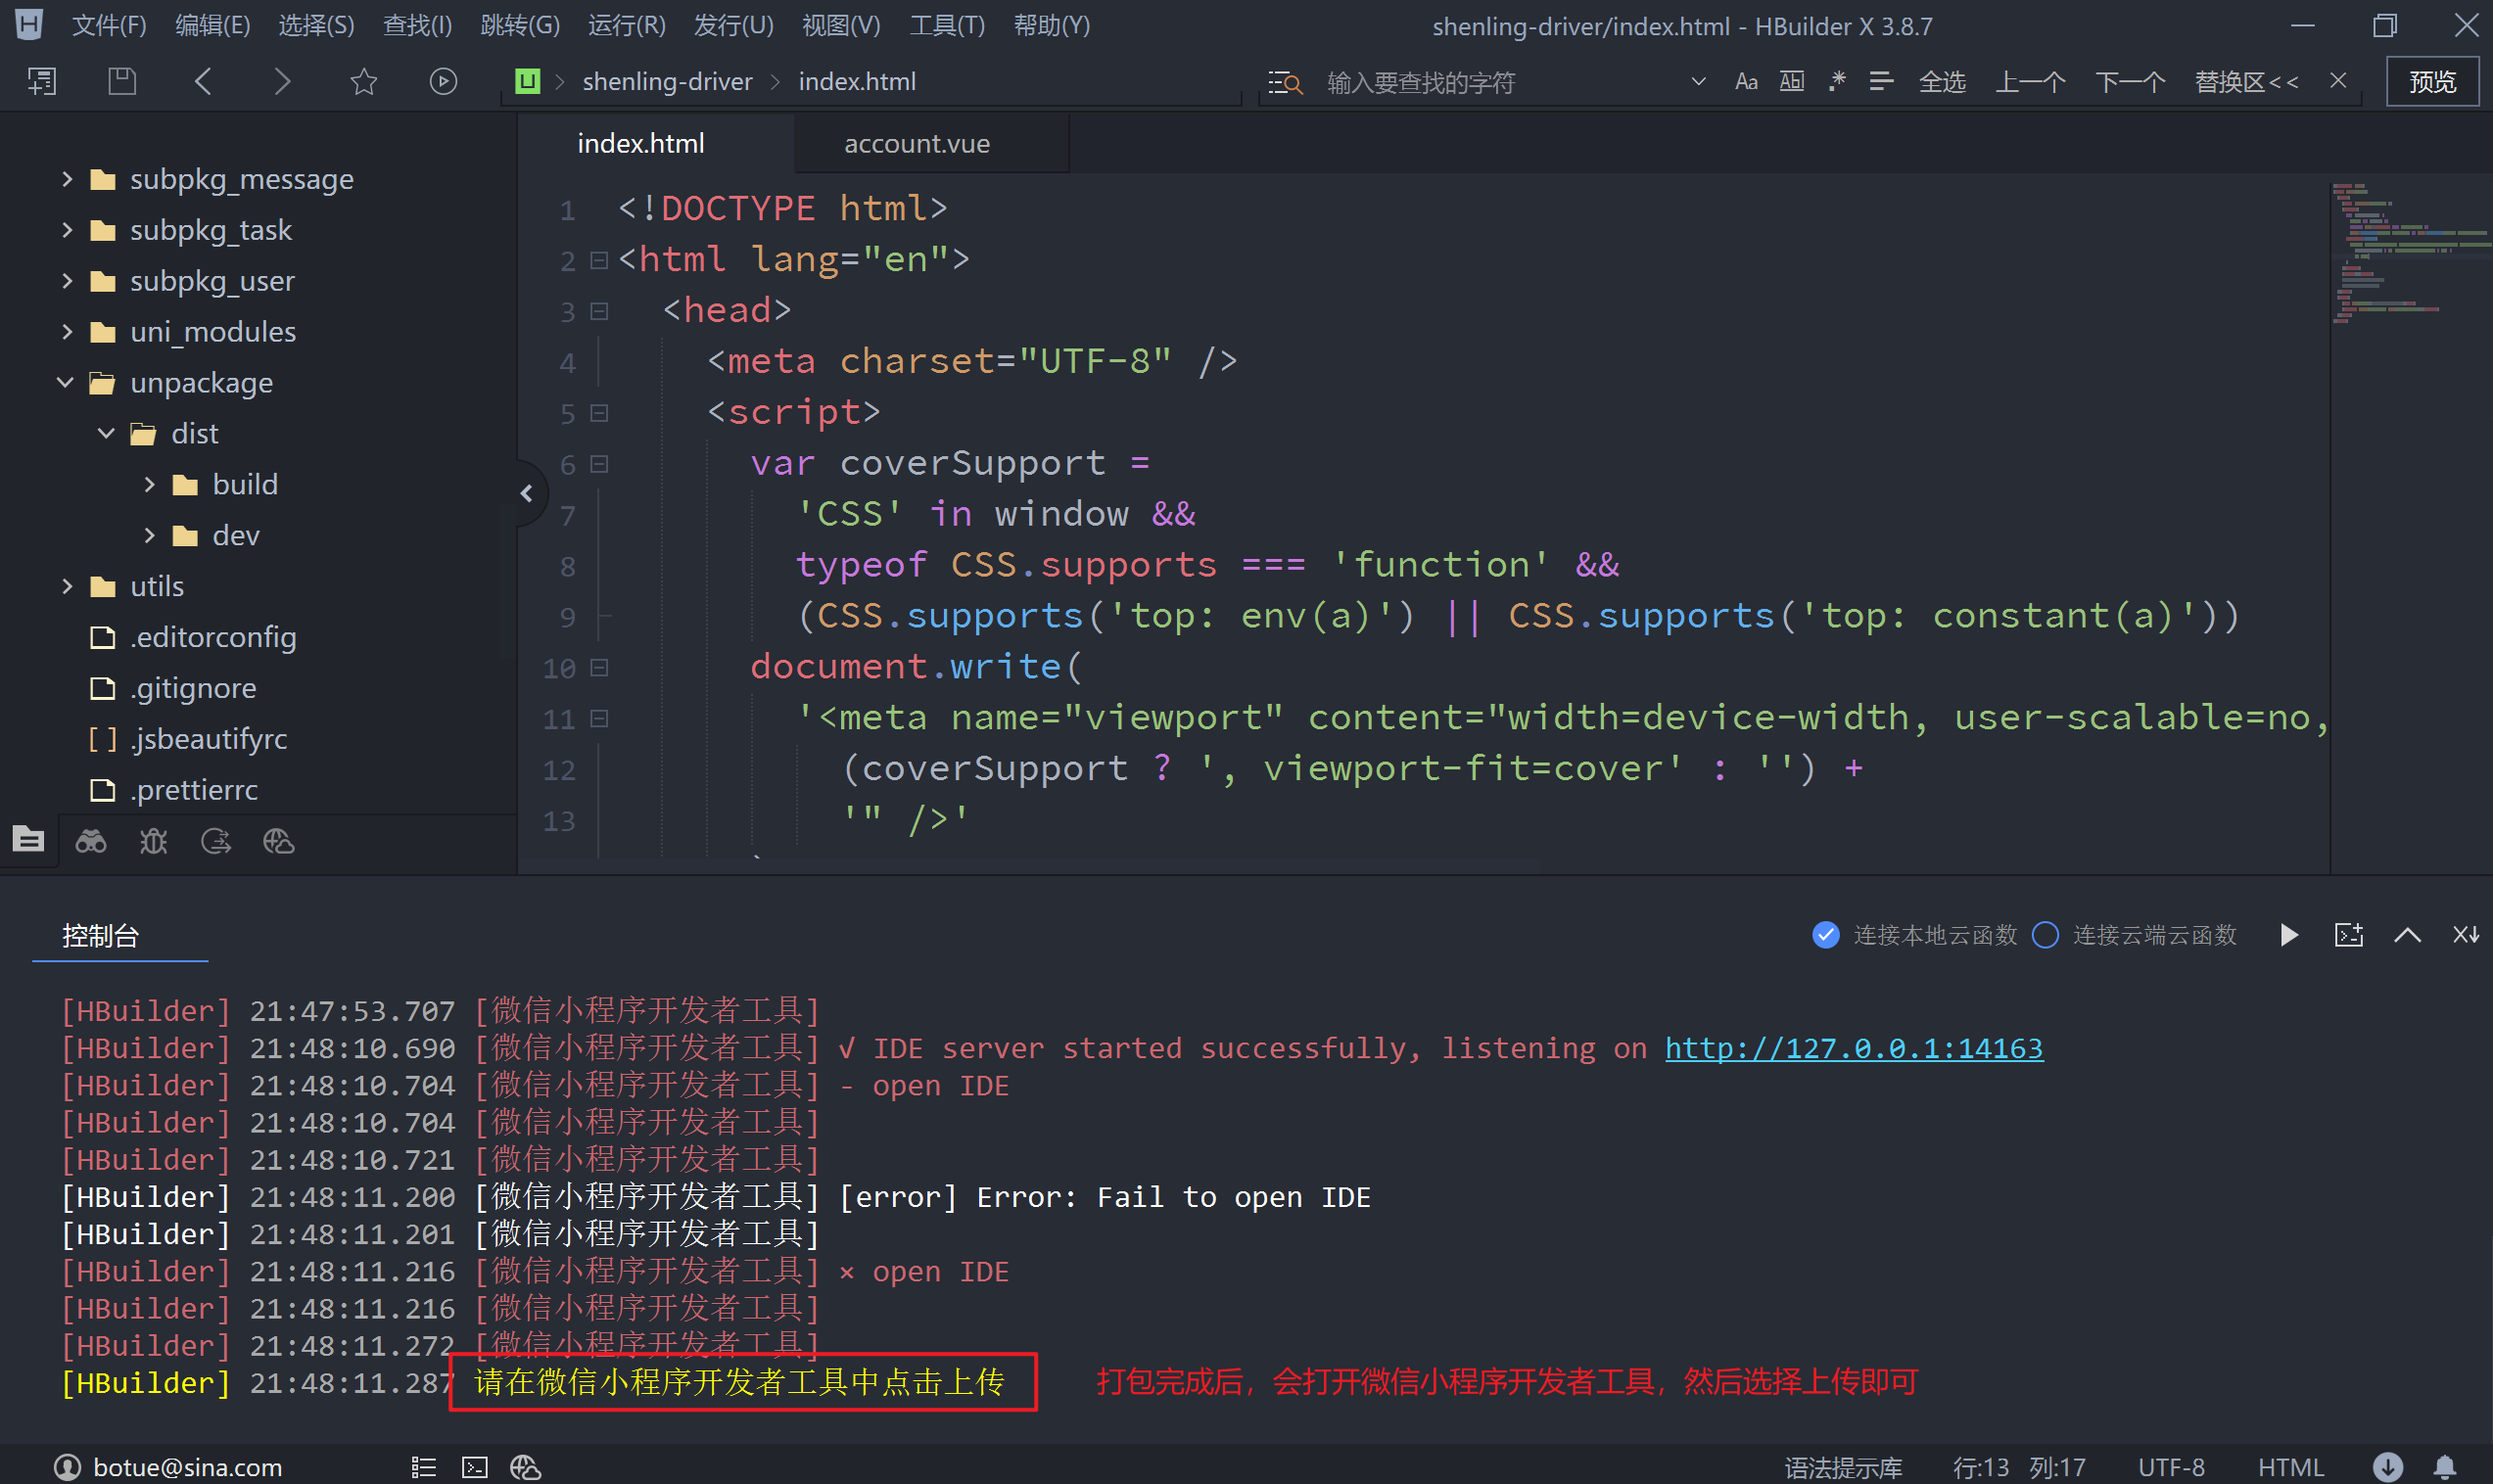This screenshot has height=1484, width=2493.
Task: Collapse the unpackage folder
Action: click(66, 382)
